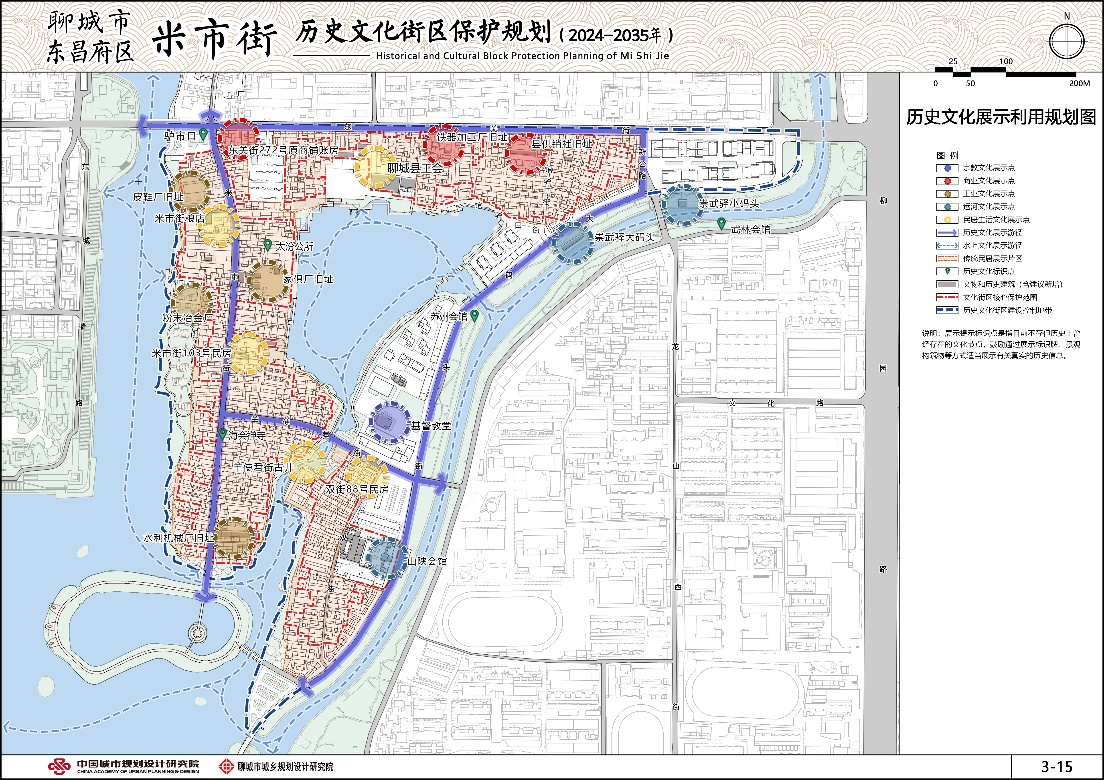This screenshot has width=1104, height=780.
Task: Select the 文化街区核心保护范围 legend line
Action: (948, 297)
